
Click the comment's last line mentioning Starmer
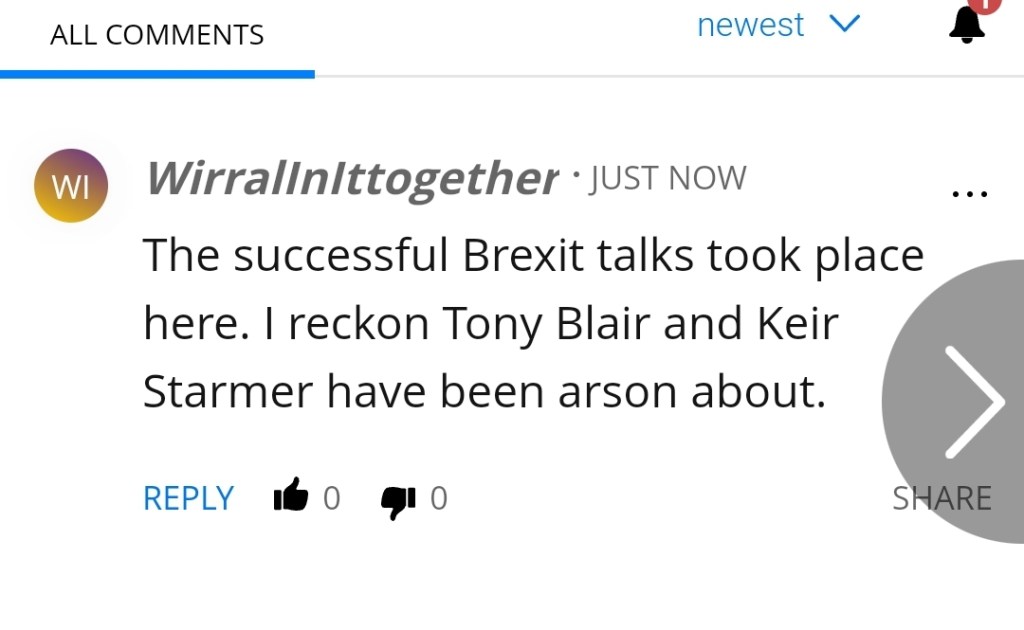(x=484, y=393)
